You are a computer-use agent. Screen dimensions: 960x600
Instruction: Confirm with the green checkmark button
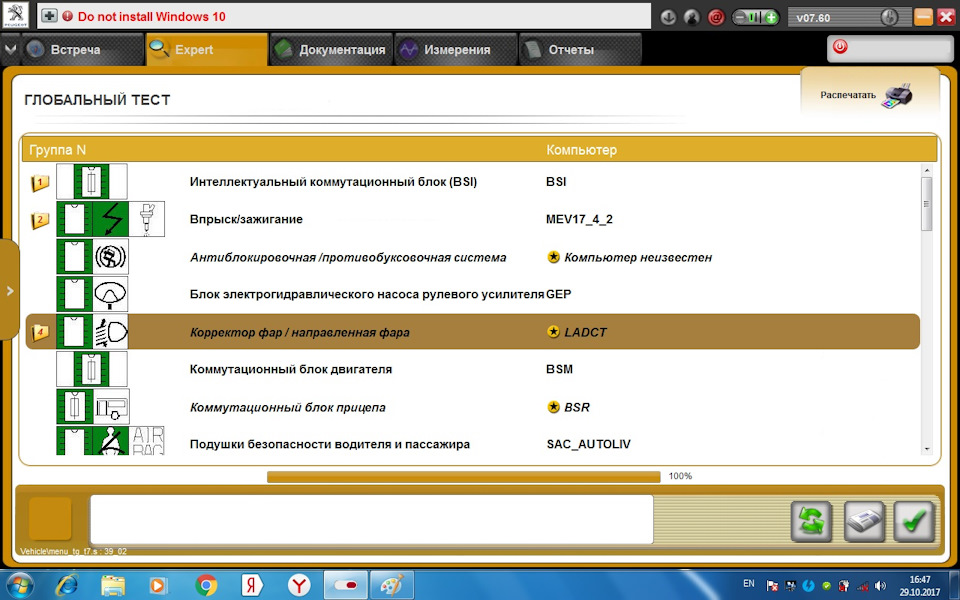(914, 522)
